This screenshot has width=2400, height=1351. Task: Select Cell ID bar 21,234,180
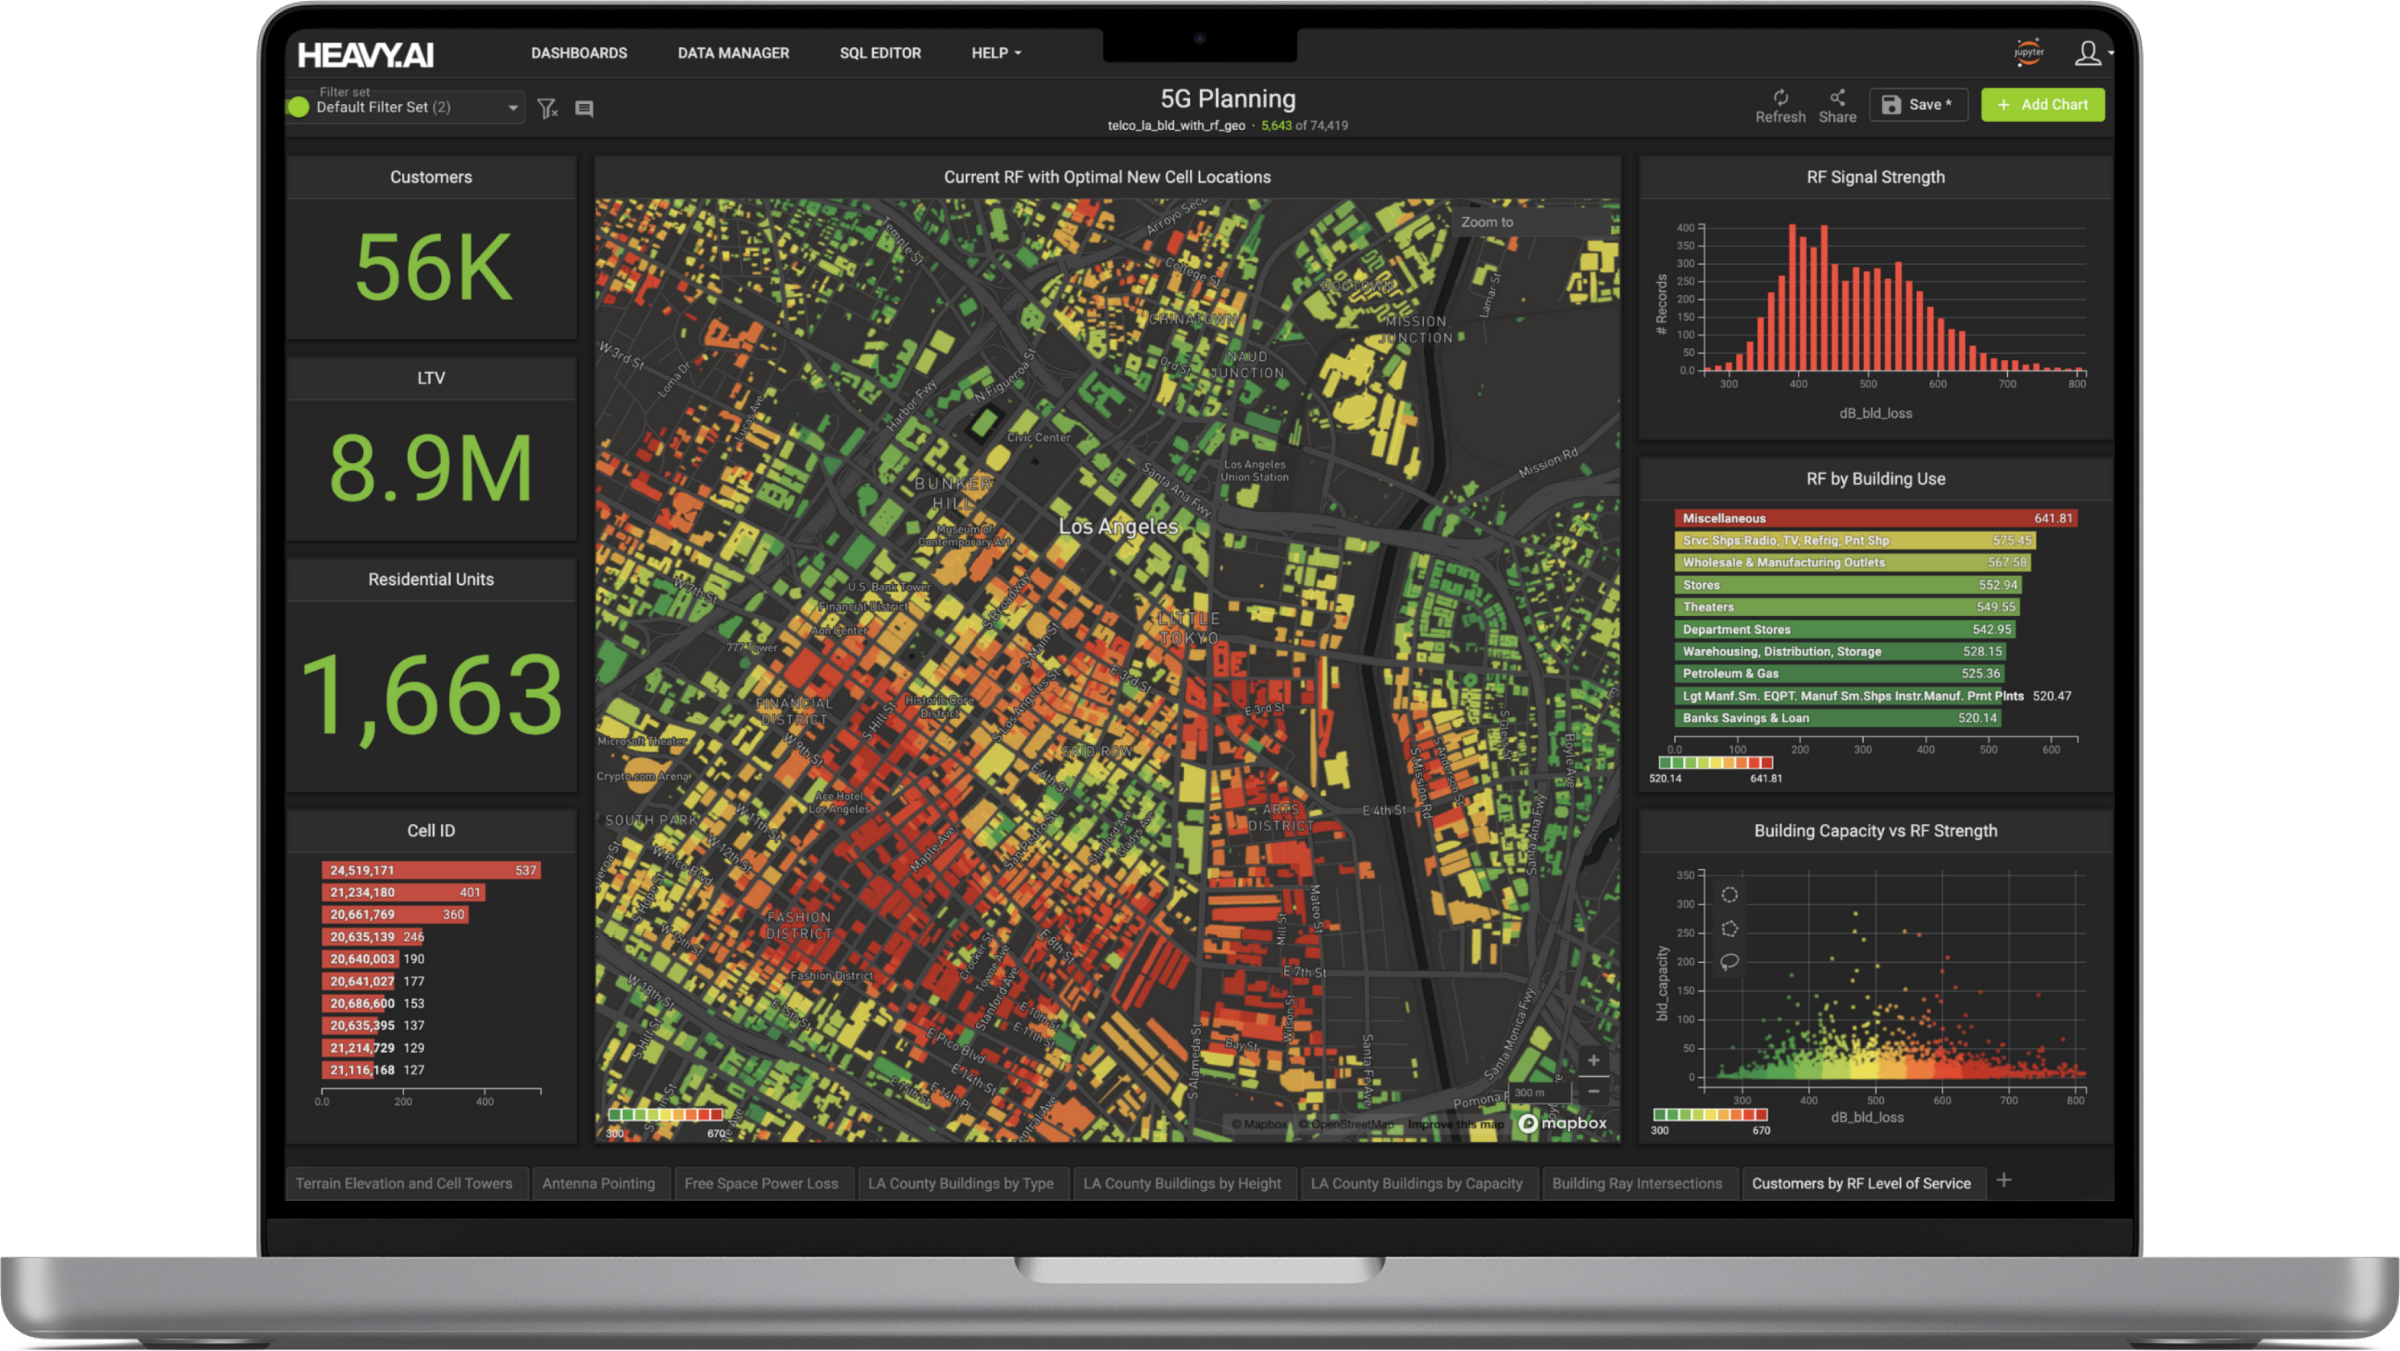point(404,893)
